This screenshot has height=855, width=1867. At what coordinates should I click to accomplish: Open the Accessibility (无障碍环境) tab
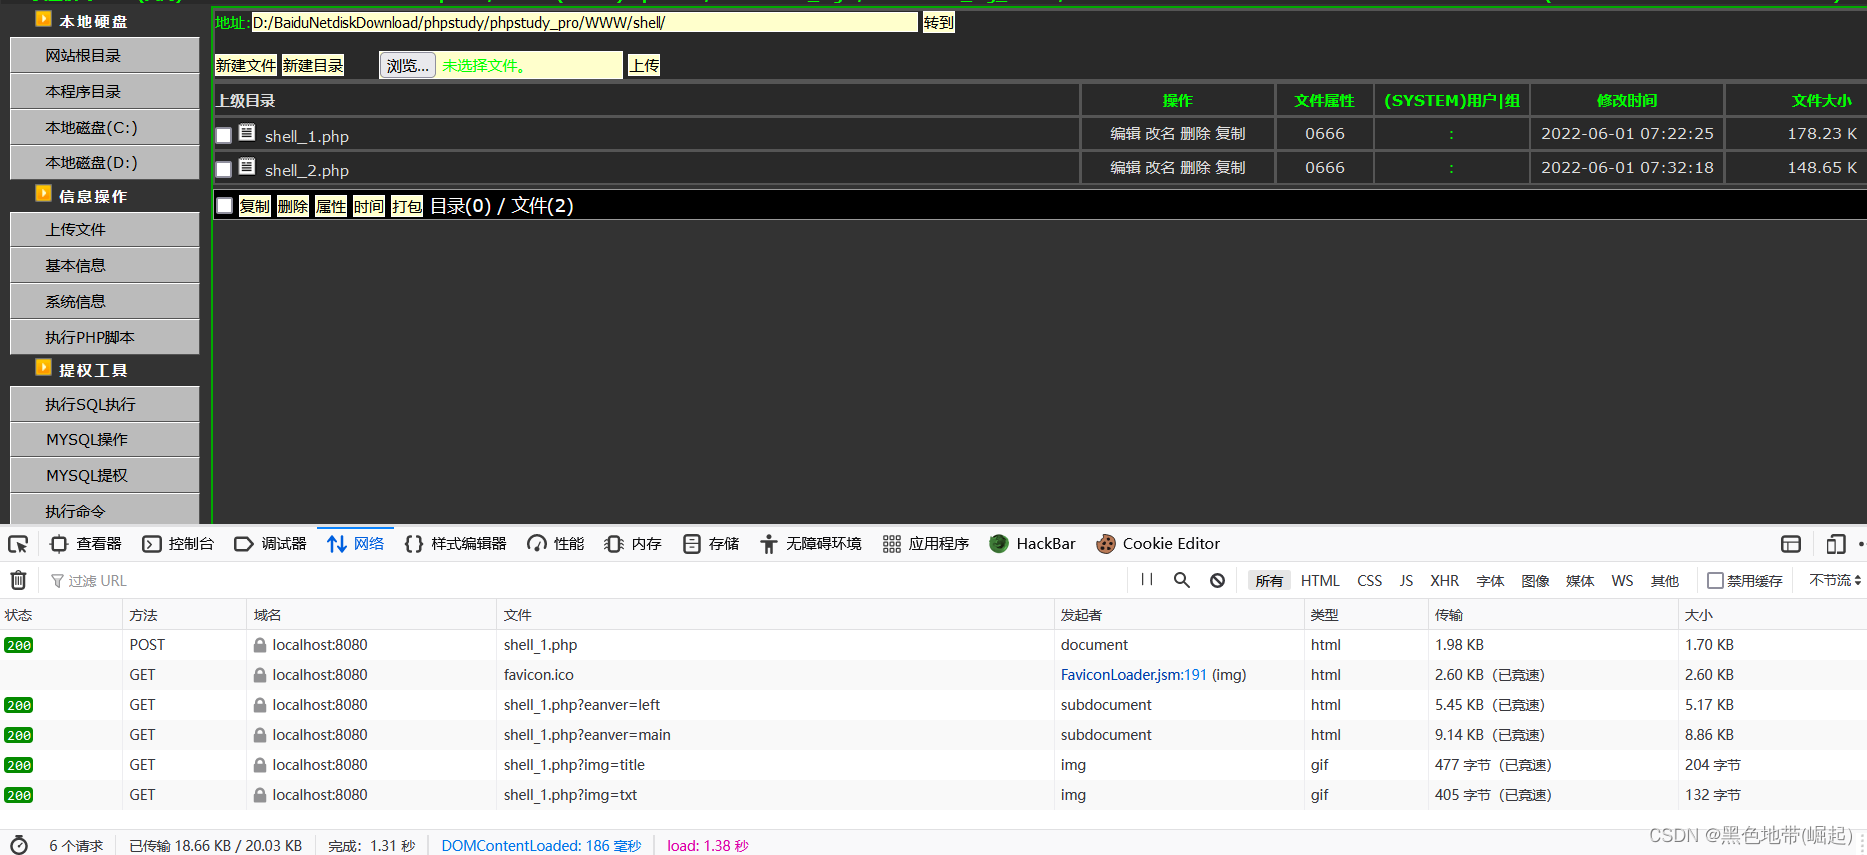click(x=811, y=544)
